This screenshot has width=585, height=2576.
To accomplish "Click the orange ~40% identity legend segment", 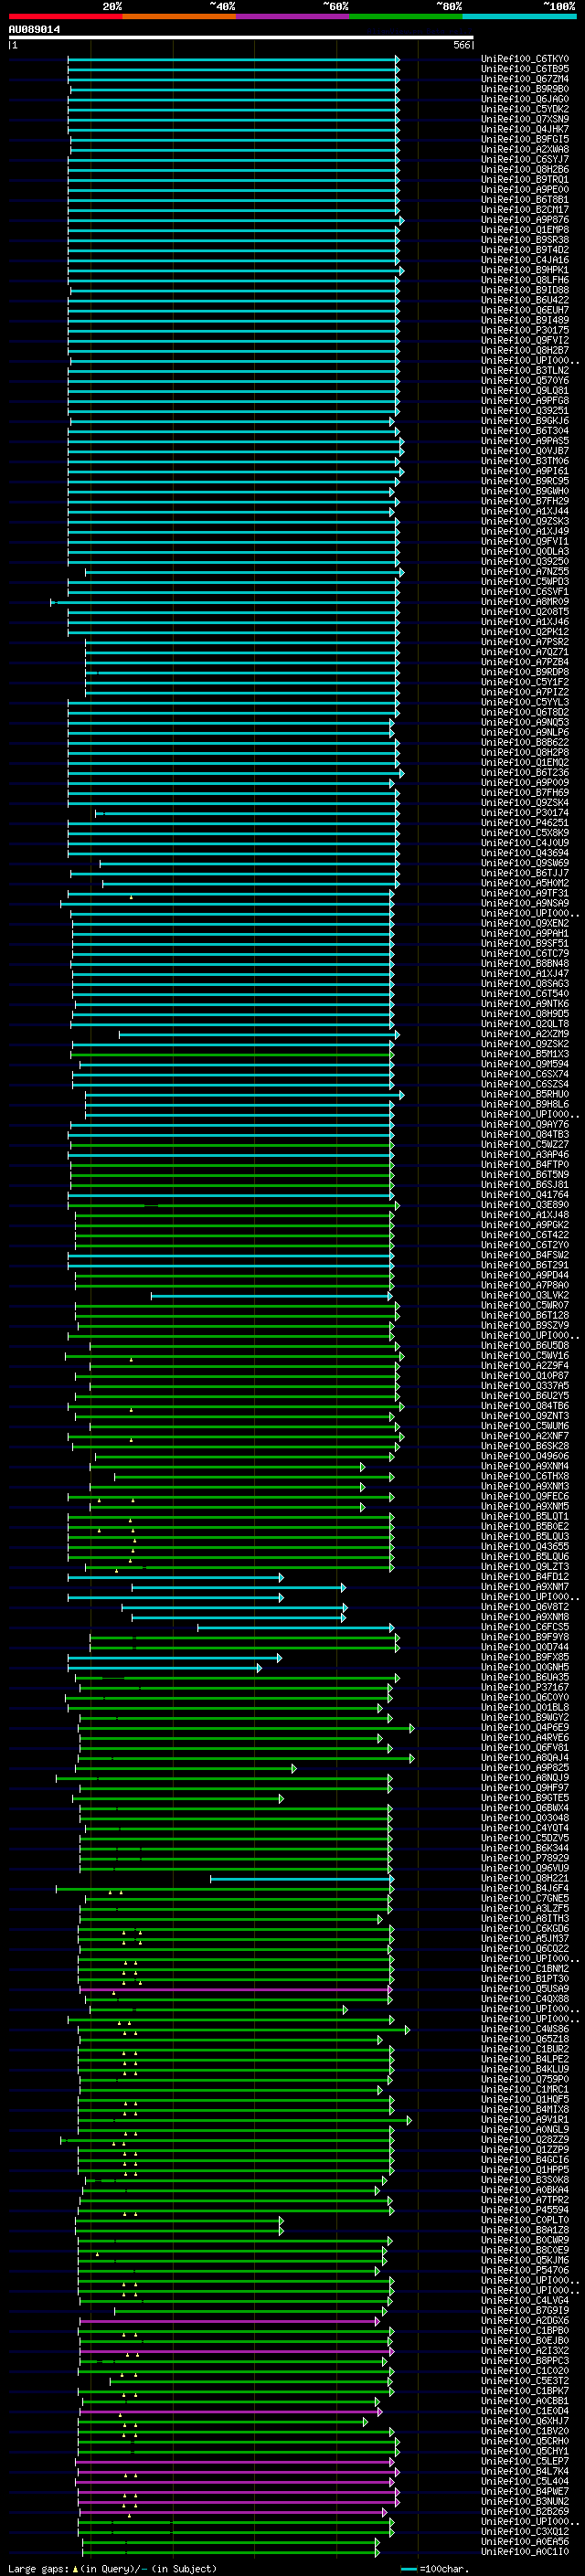I will tap(179, 16).
